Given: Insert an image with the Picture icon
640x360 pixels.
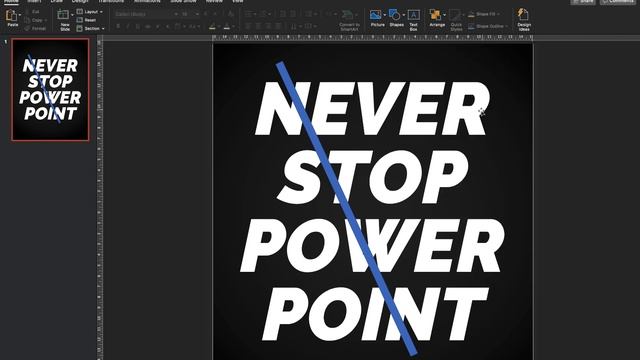Looking at the screenshot, I should (376, 15).
